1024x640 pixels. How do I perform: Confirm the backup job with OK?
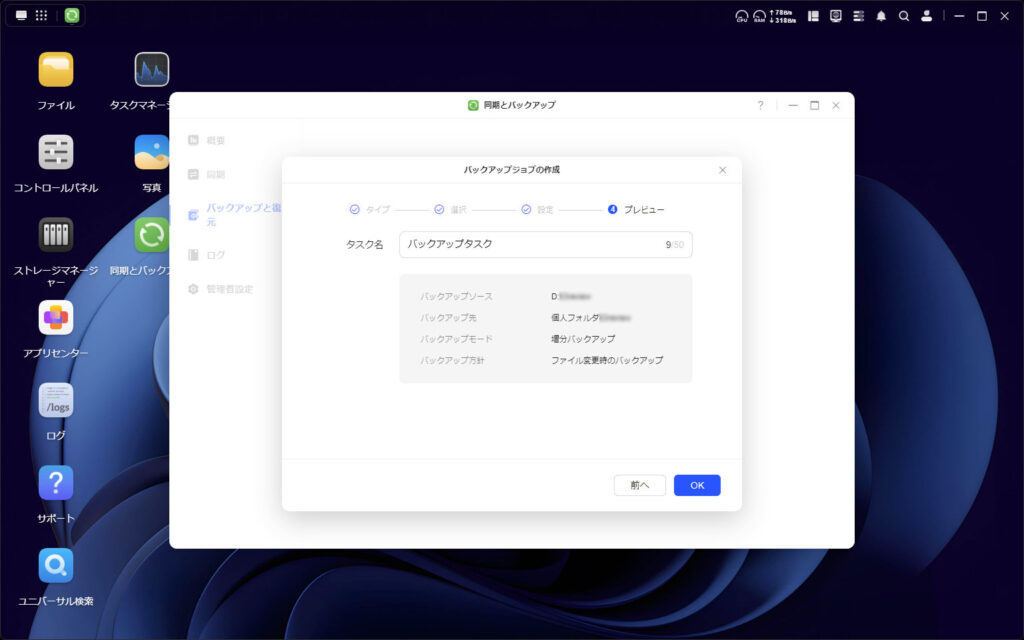click(697, 485)
